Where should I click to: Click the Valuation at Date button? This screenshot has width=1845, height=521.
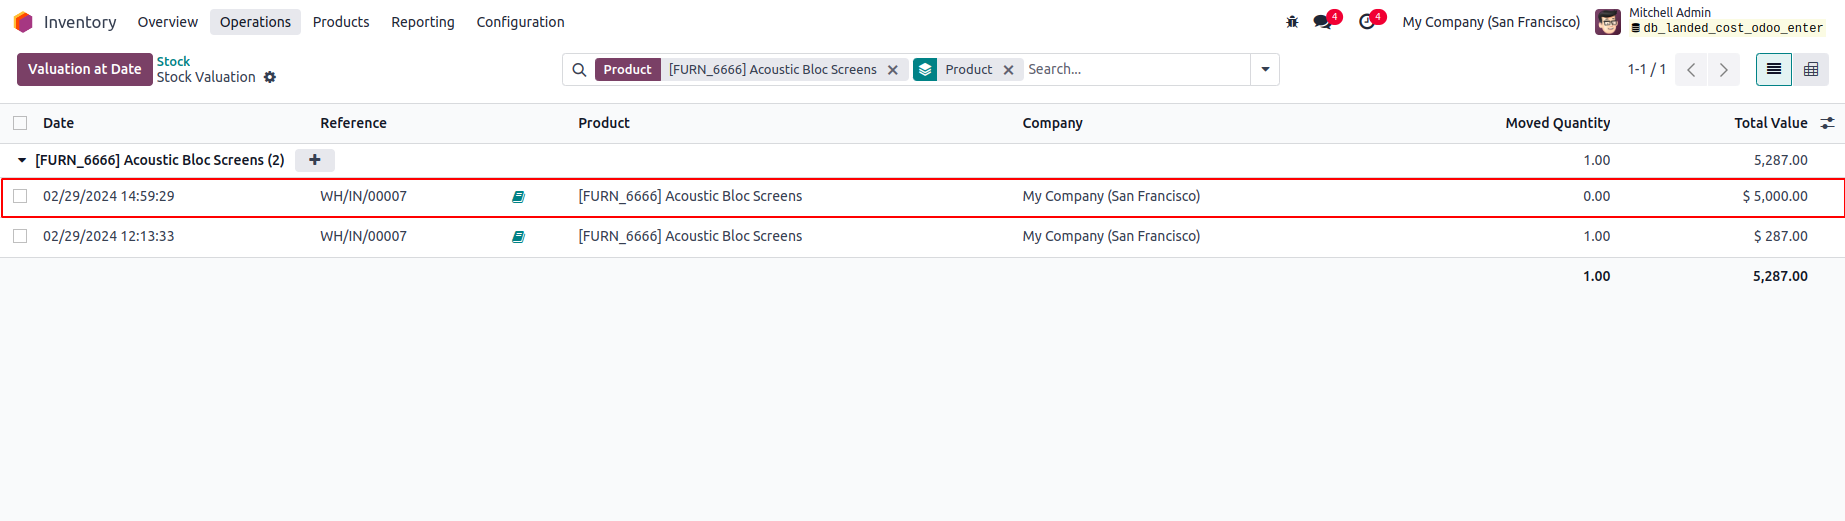84,69
